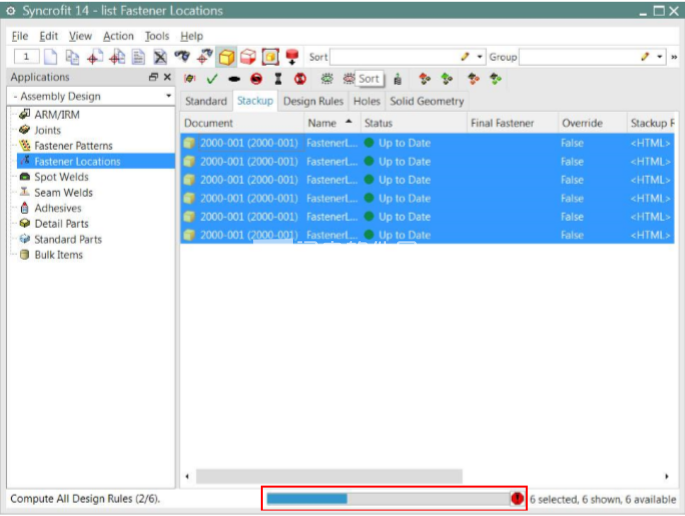Screen dimensions: 685x516
Task: Click the pencil icon in Group field
Action: point(645,57)
